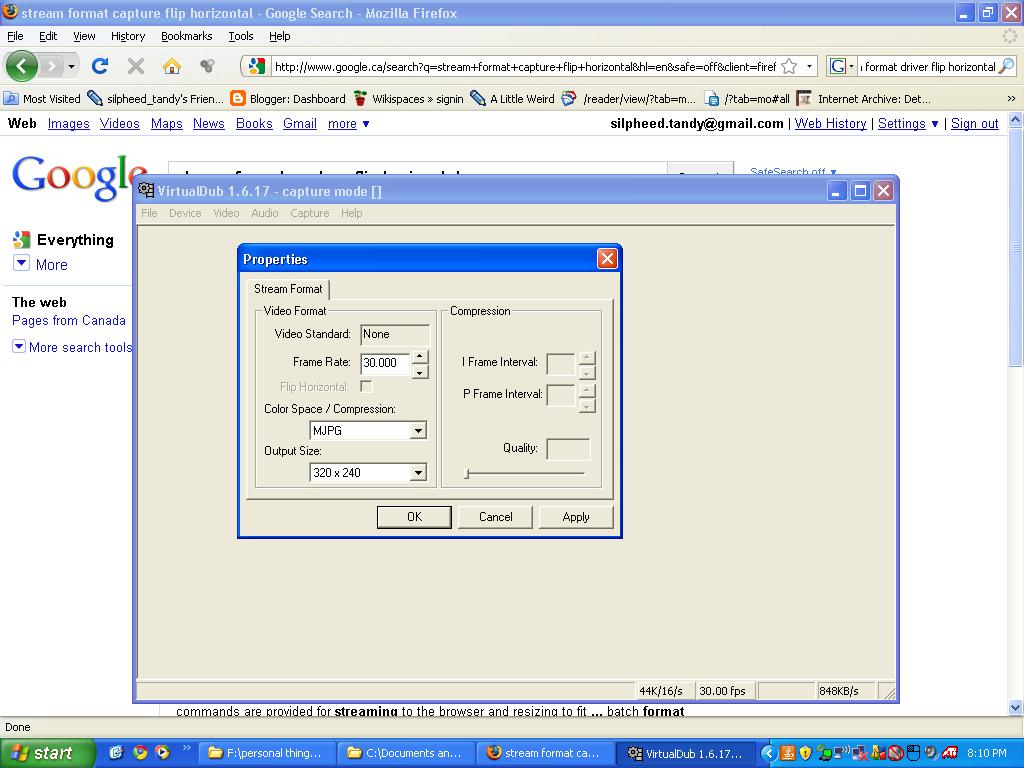Open the VirtualDub Capture menu
Viewport: 1024px width, 768px height.
310,213
